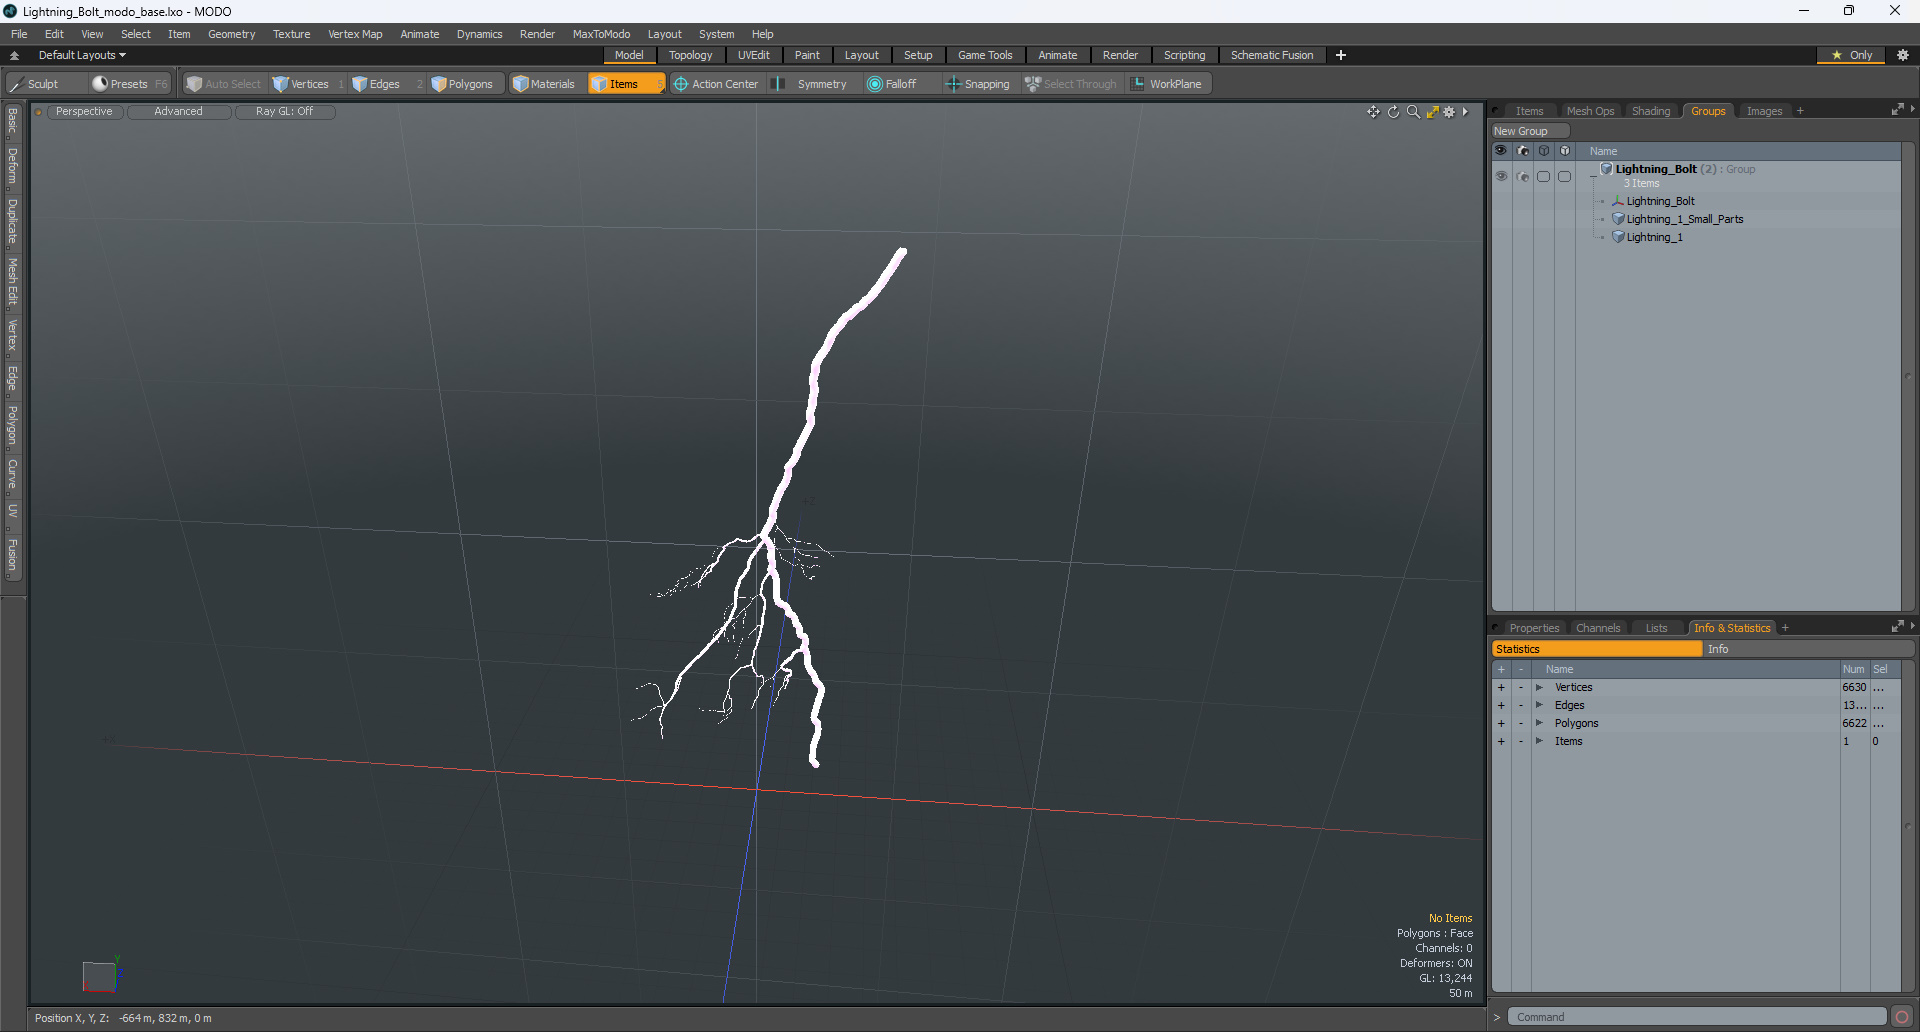
Task: Open layout settings gear at top right
Action: (x=1902, y=55)
